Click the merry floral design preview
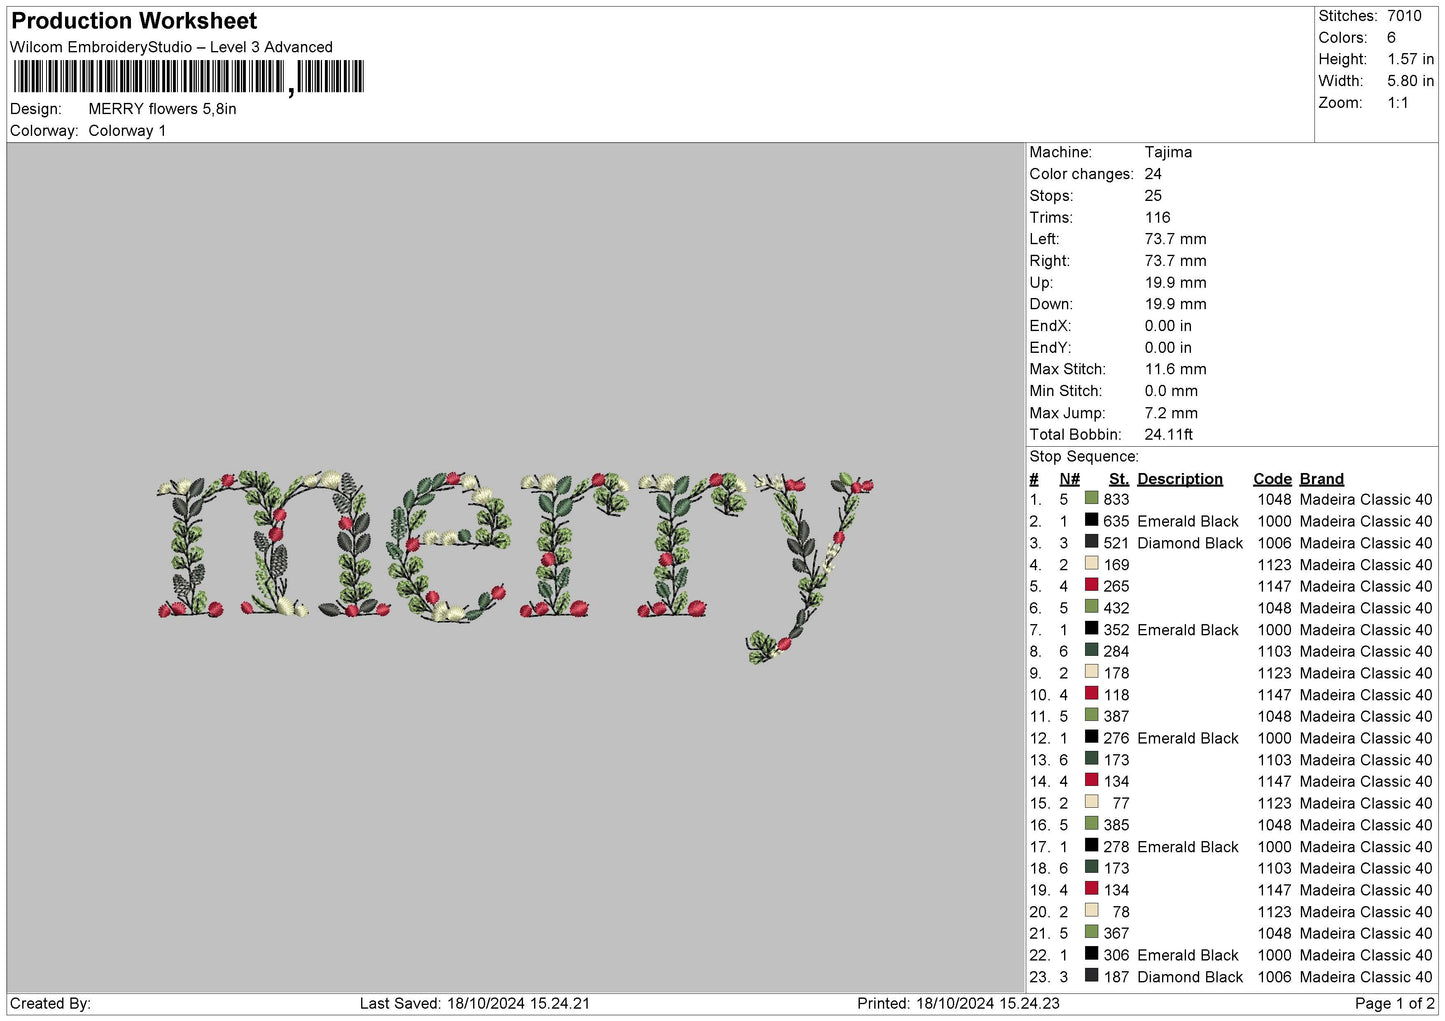Image resolution: width=1445 pixels, height=1021 pixels. [x=515, y=566]
